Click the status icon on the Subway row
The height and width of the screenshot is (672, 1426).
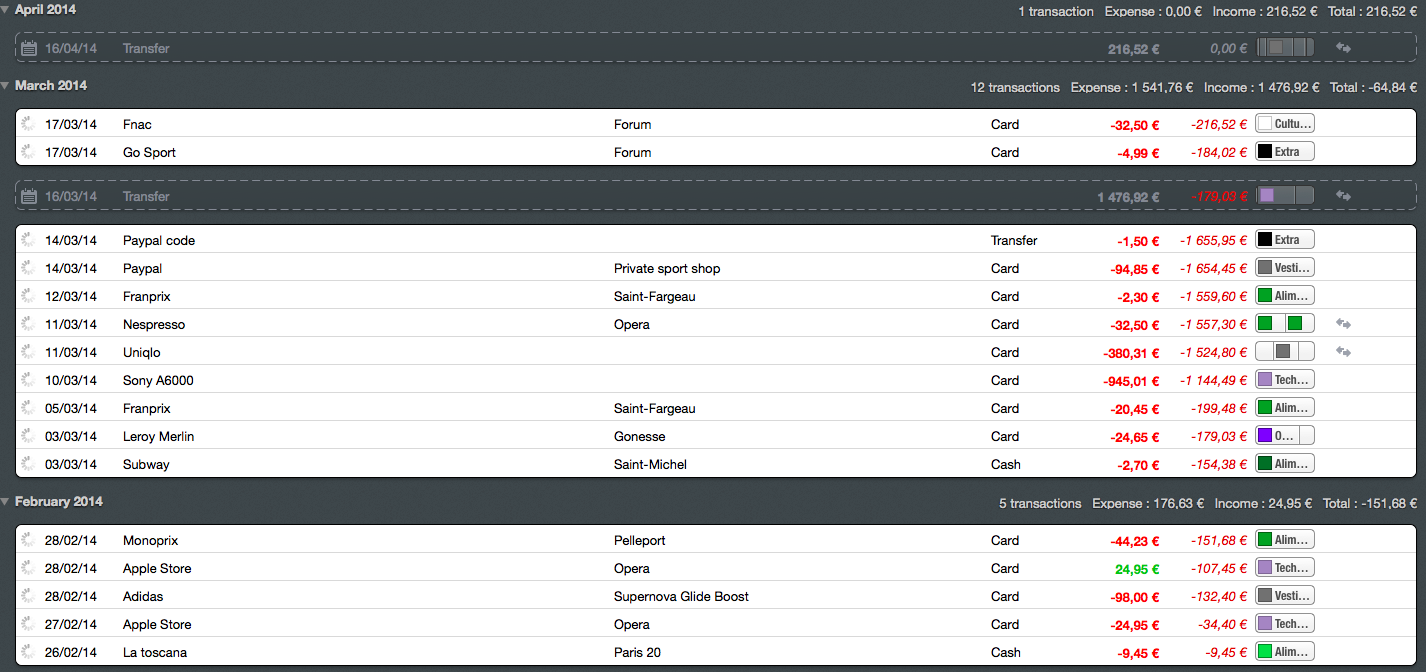[28, 464]
